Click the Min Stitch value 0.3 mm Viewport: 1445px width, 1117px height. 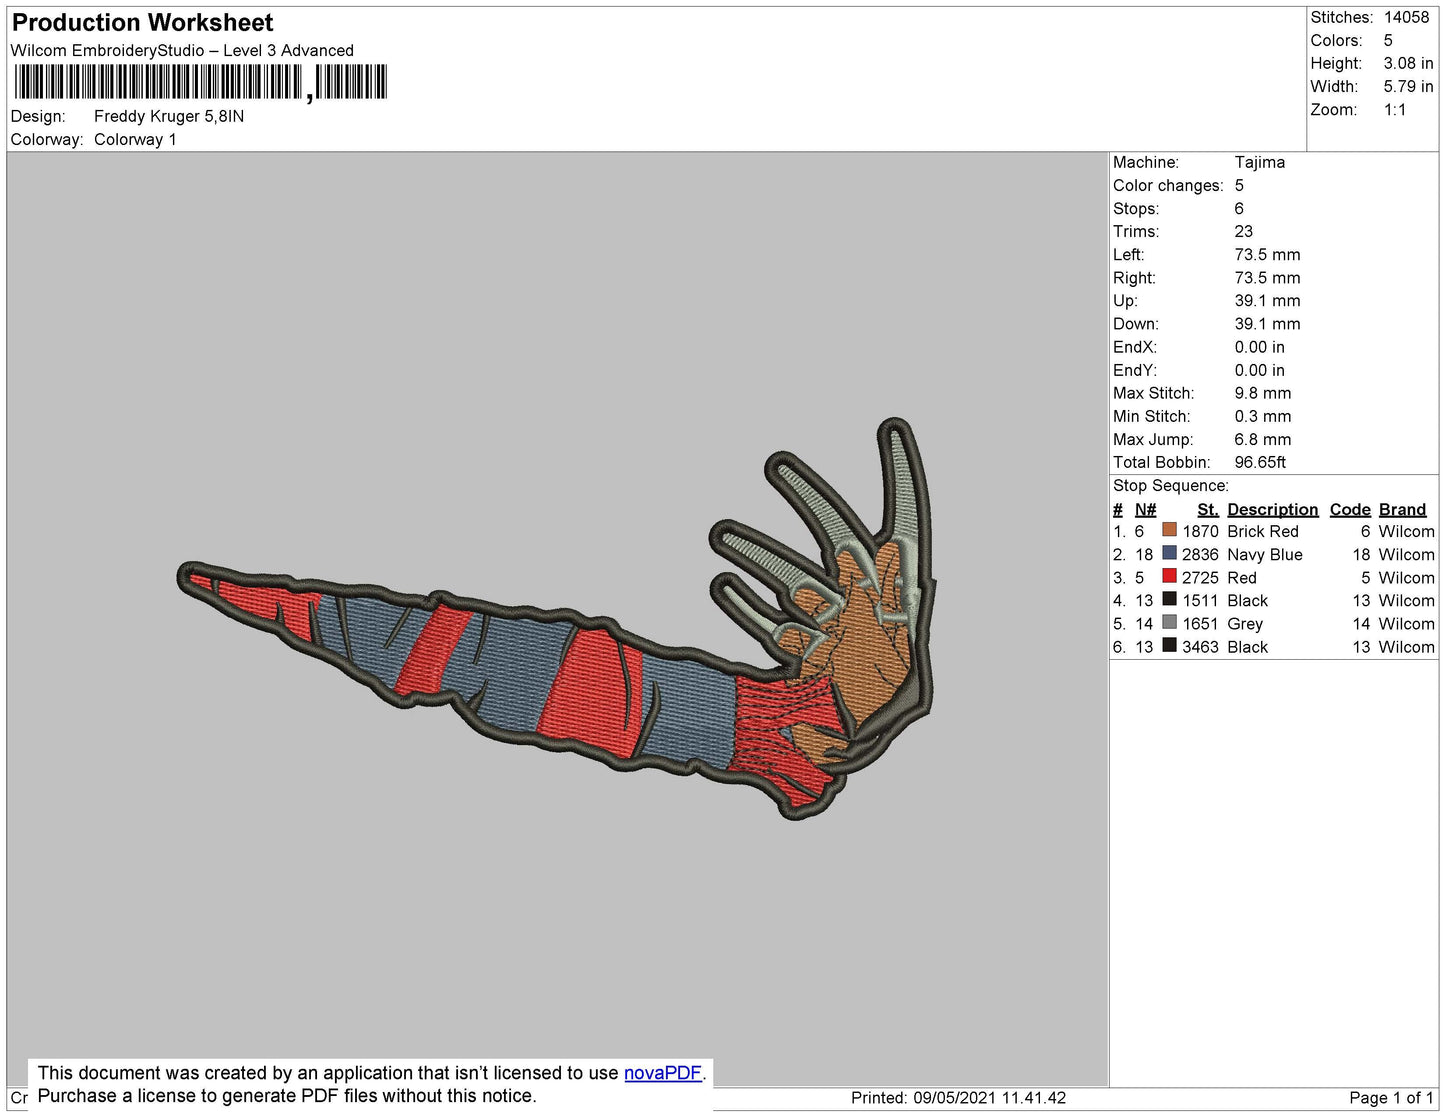(1263, 416)
